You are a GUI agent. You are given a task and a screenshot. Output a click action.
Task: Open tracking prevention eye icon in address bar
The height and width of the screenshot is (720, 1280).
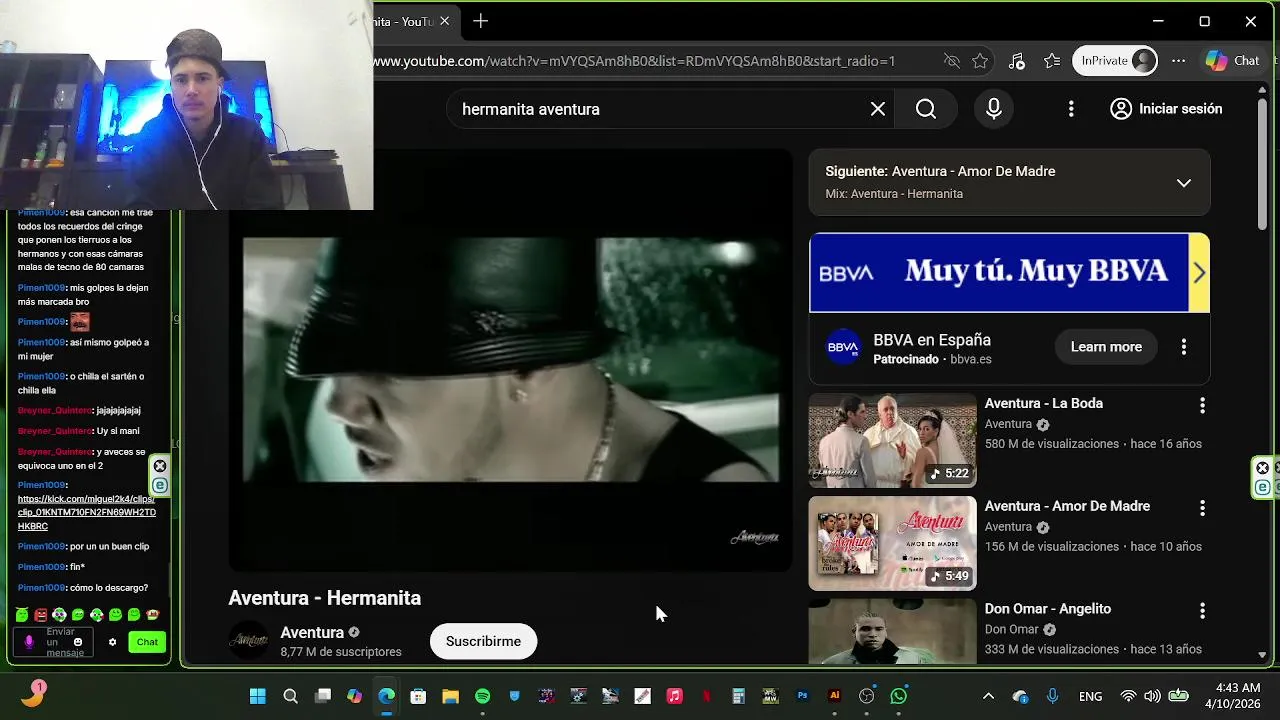click(952, 61)
